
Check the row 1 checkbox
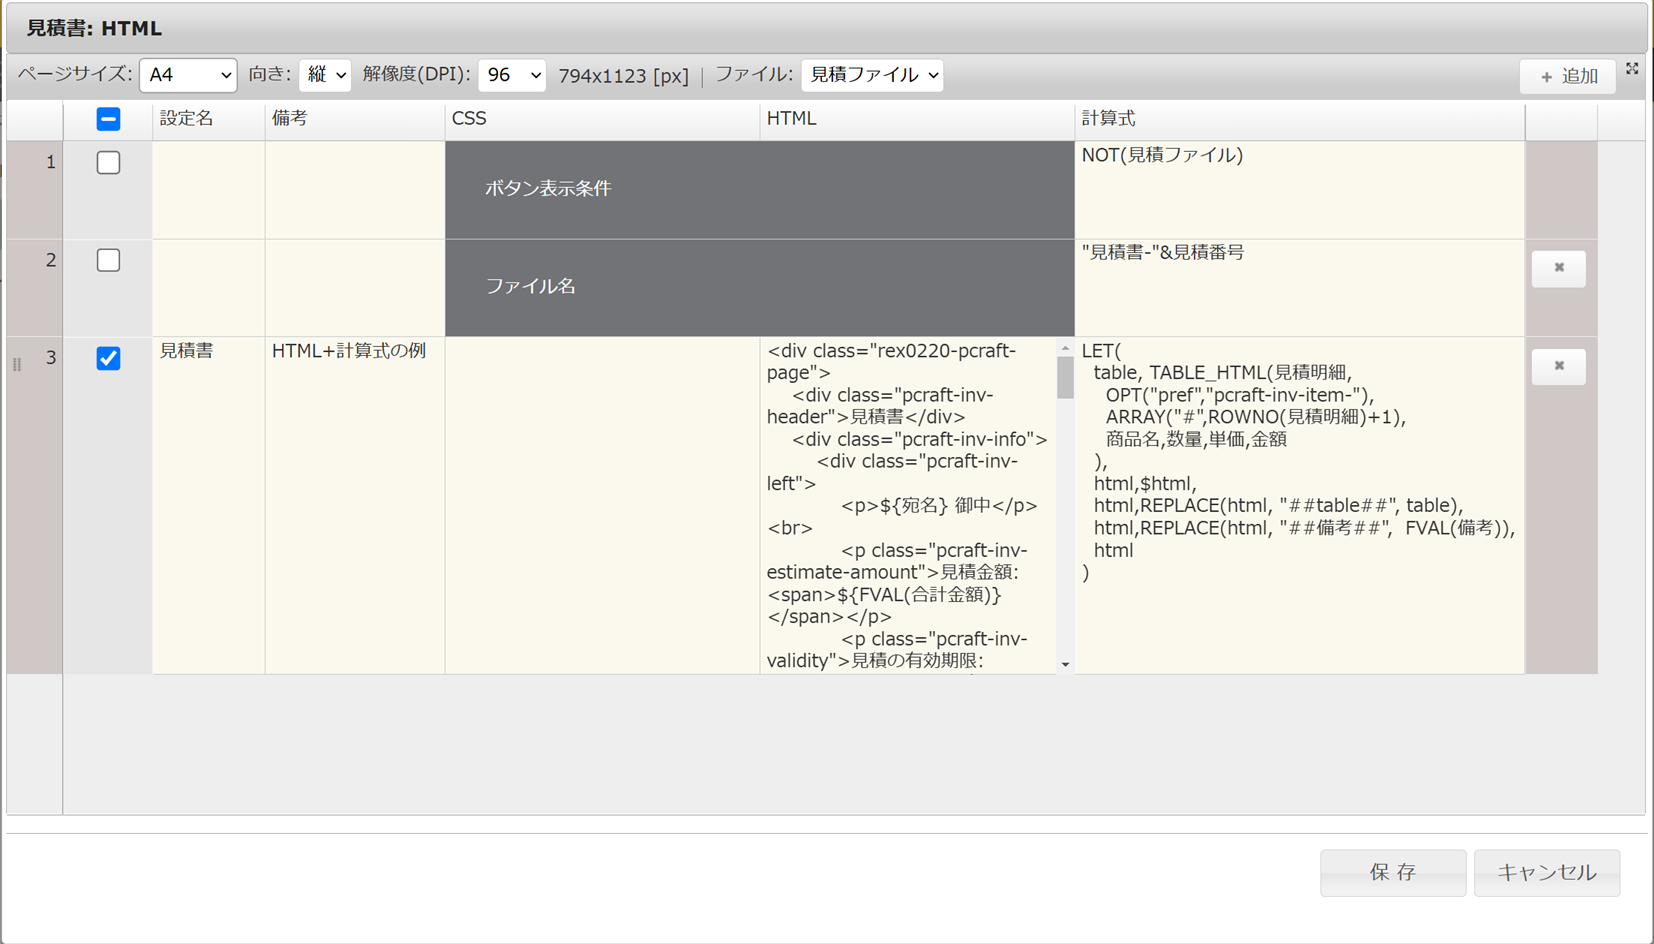108,162
